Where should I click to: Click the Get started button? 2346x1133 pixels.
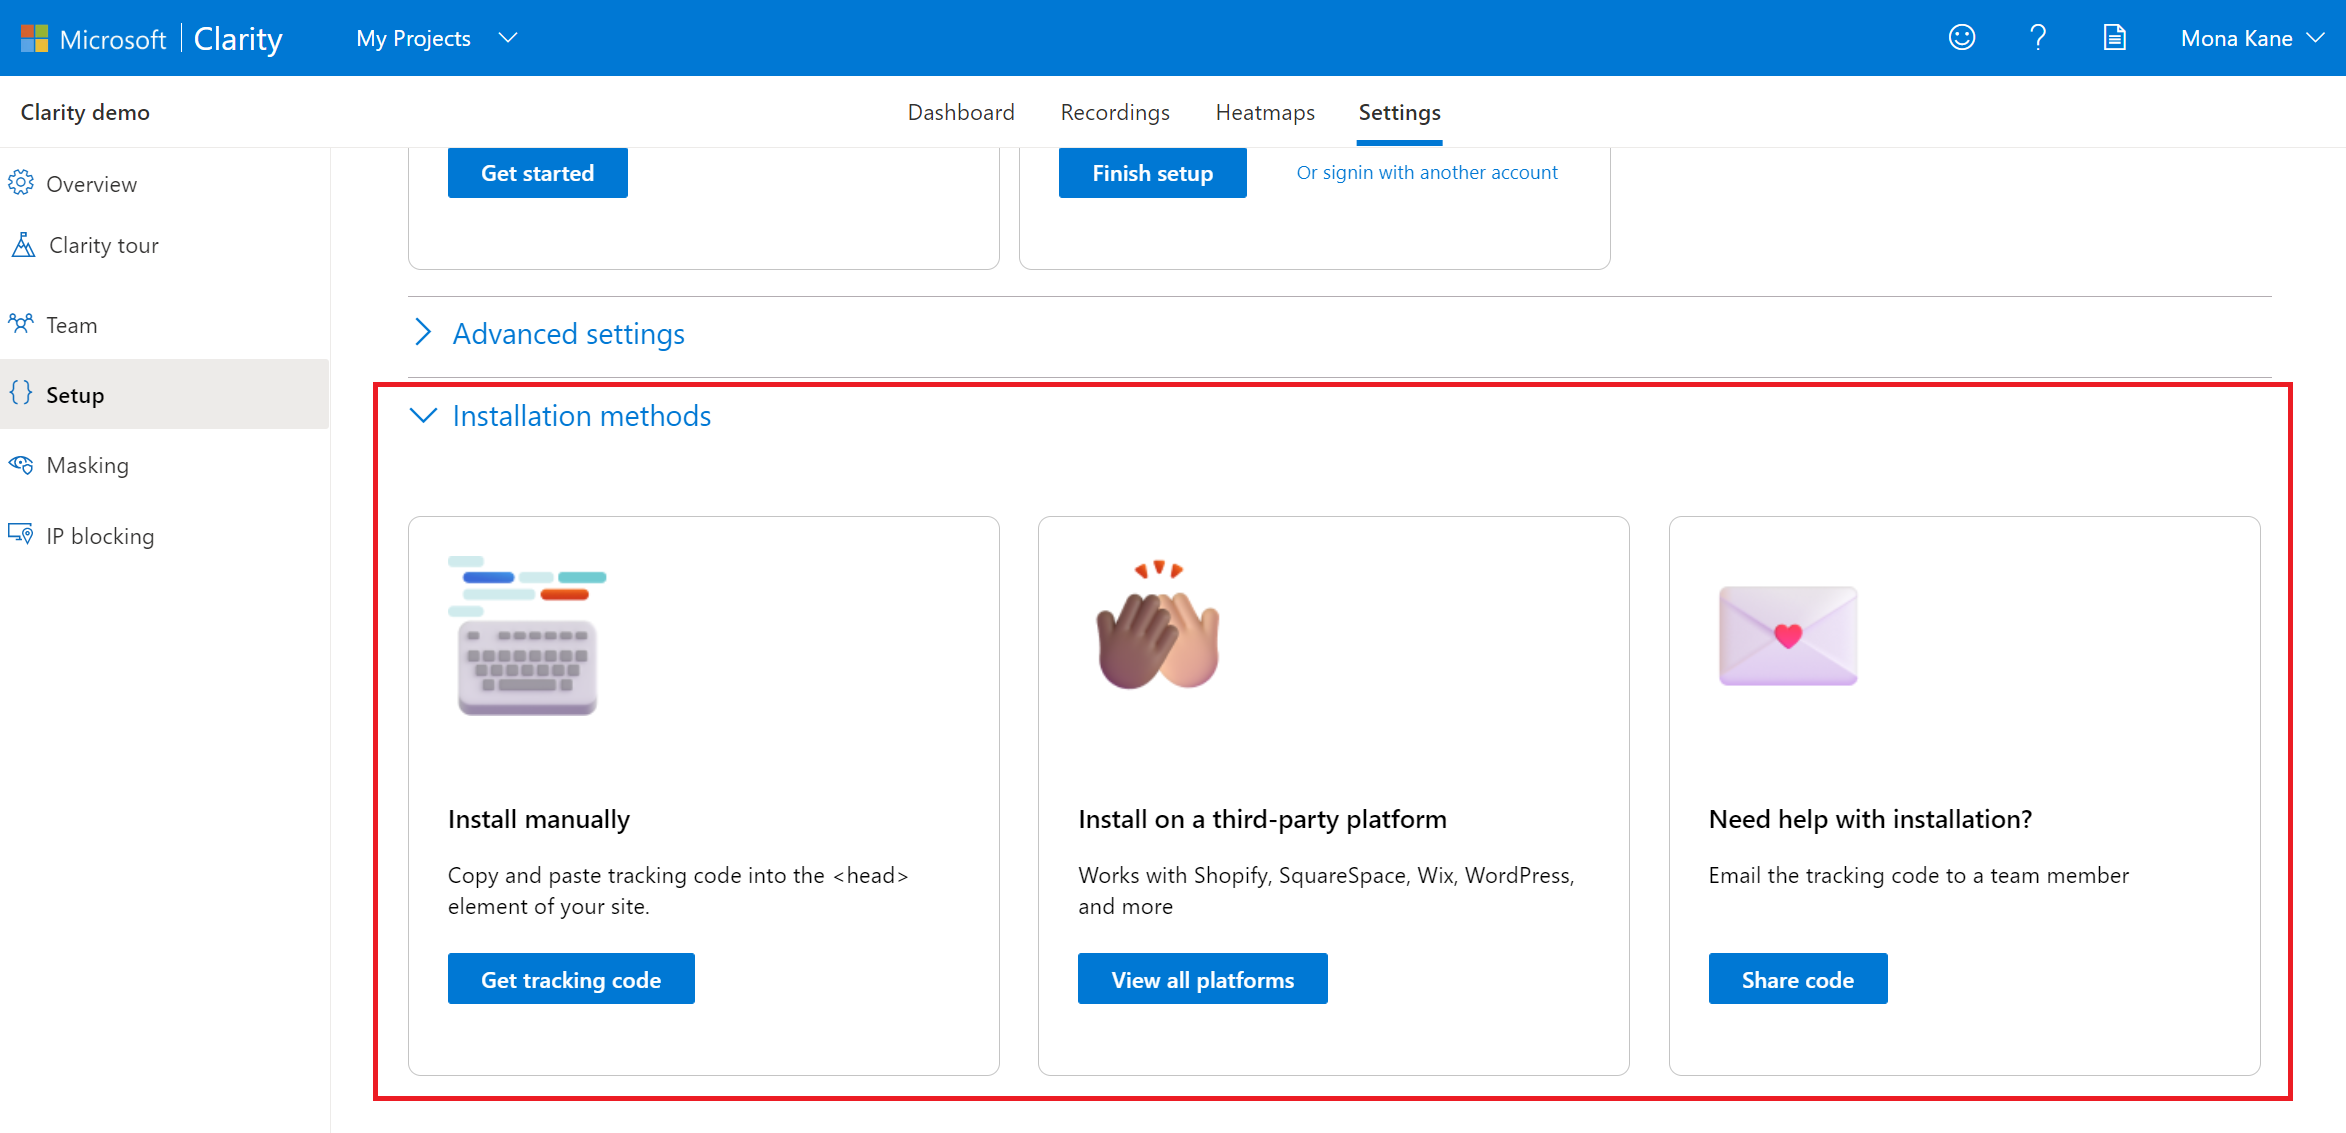[538, 173]
